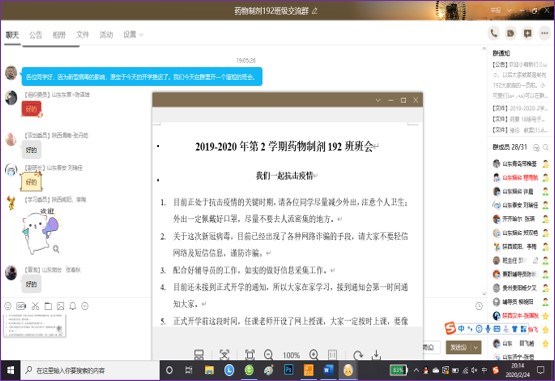Viewport: 555px width, 381px height.
Task: Open send button options dropdown arrow
Action: pyautogui.click(x=476, y=347)
